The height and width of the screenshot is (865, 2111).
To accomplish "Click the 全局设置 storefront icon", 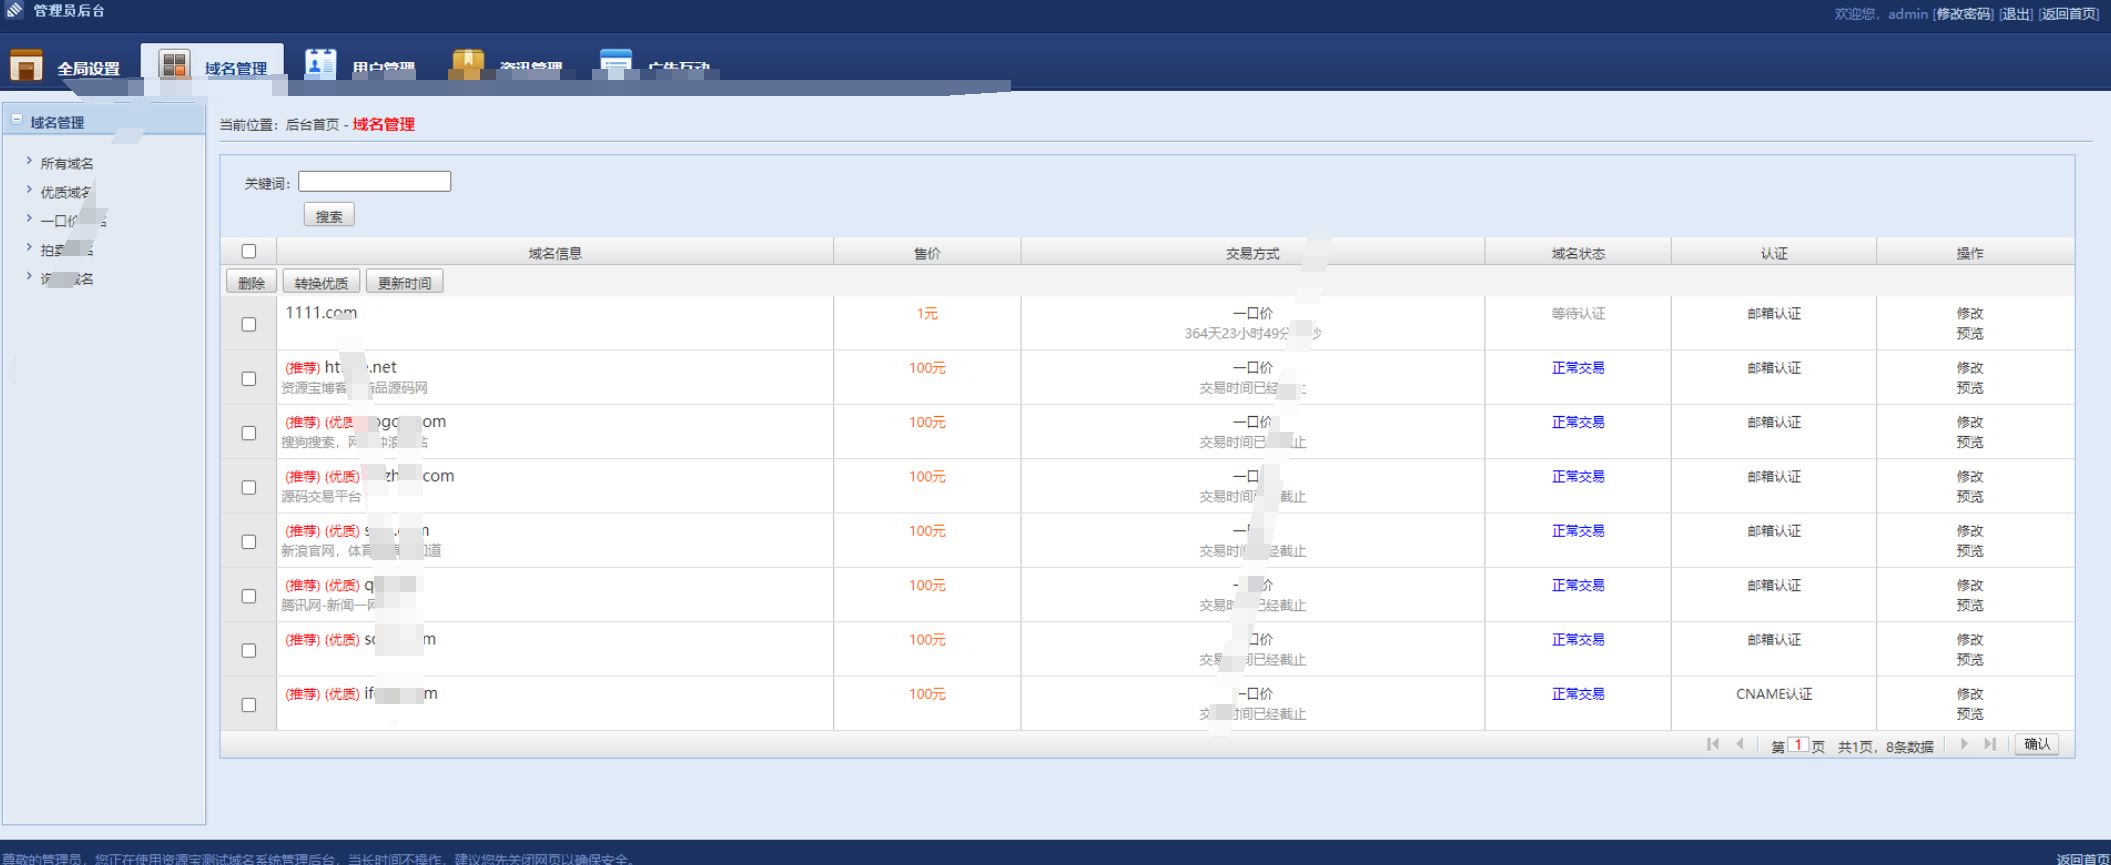I will coord(26,65).
